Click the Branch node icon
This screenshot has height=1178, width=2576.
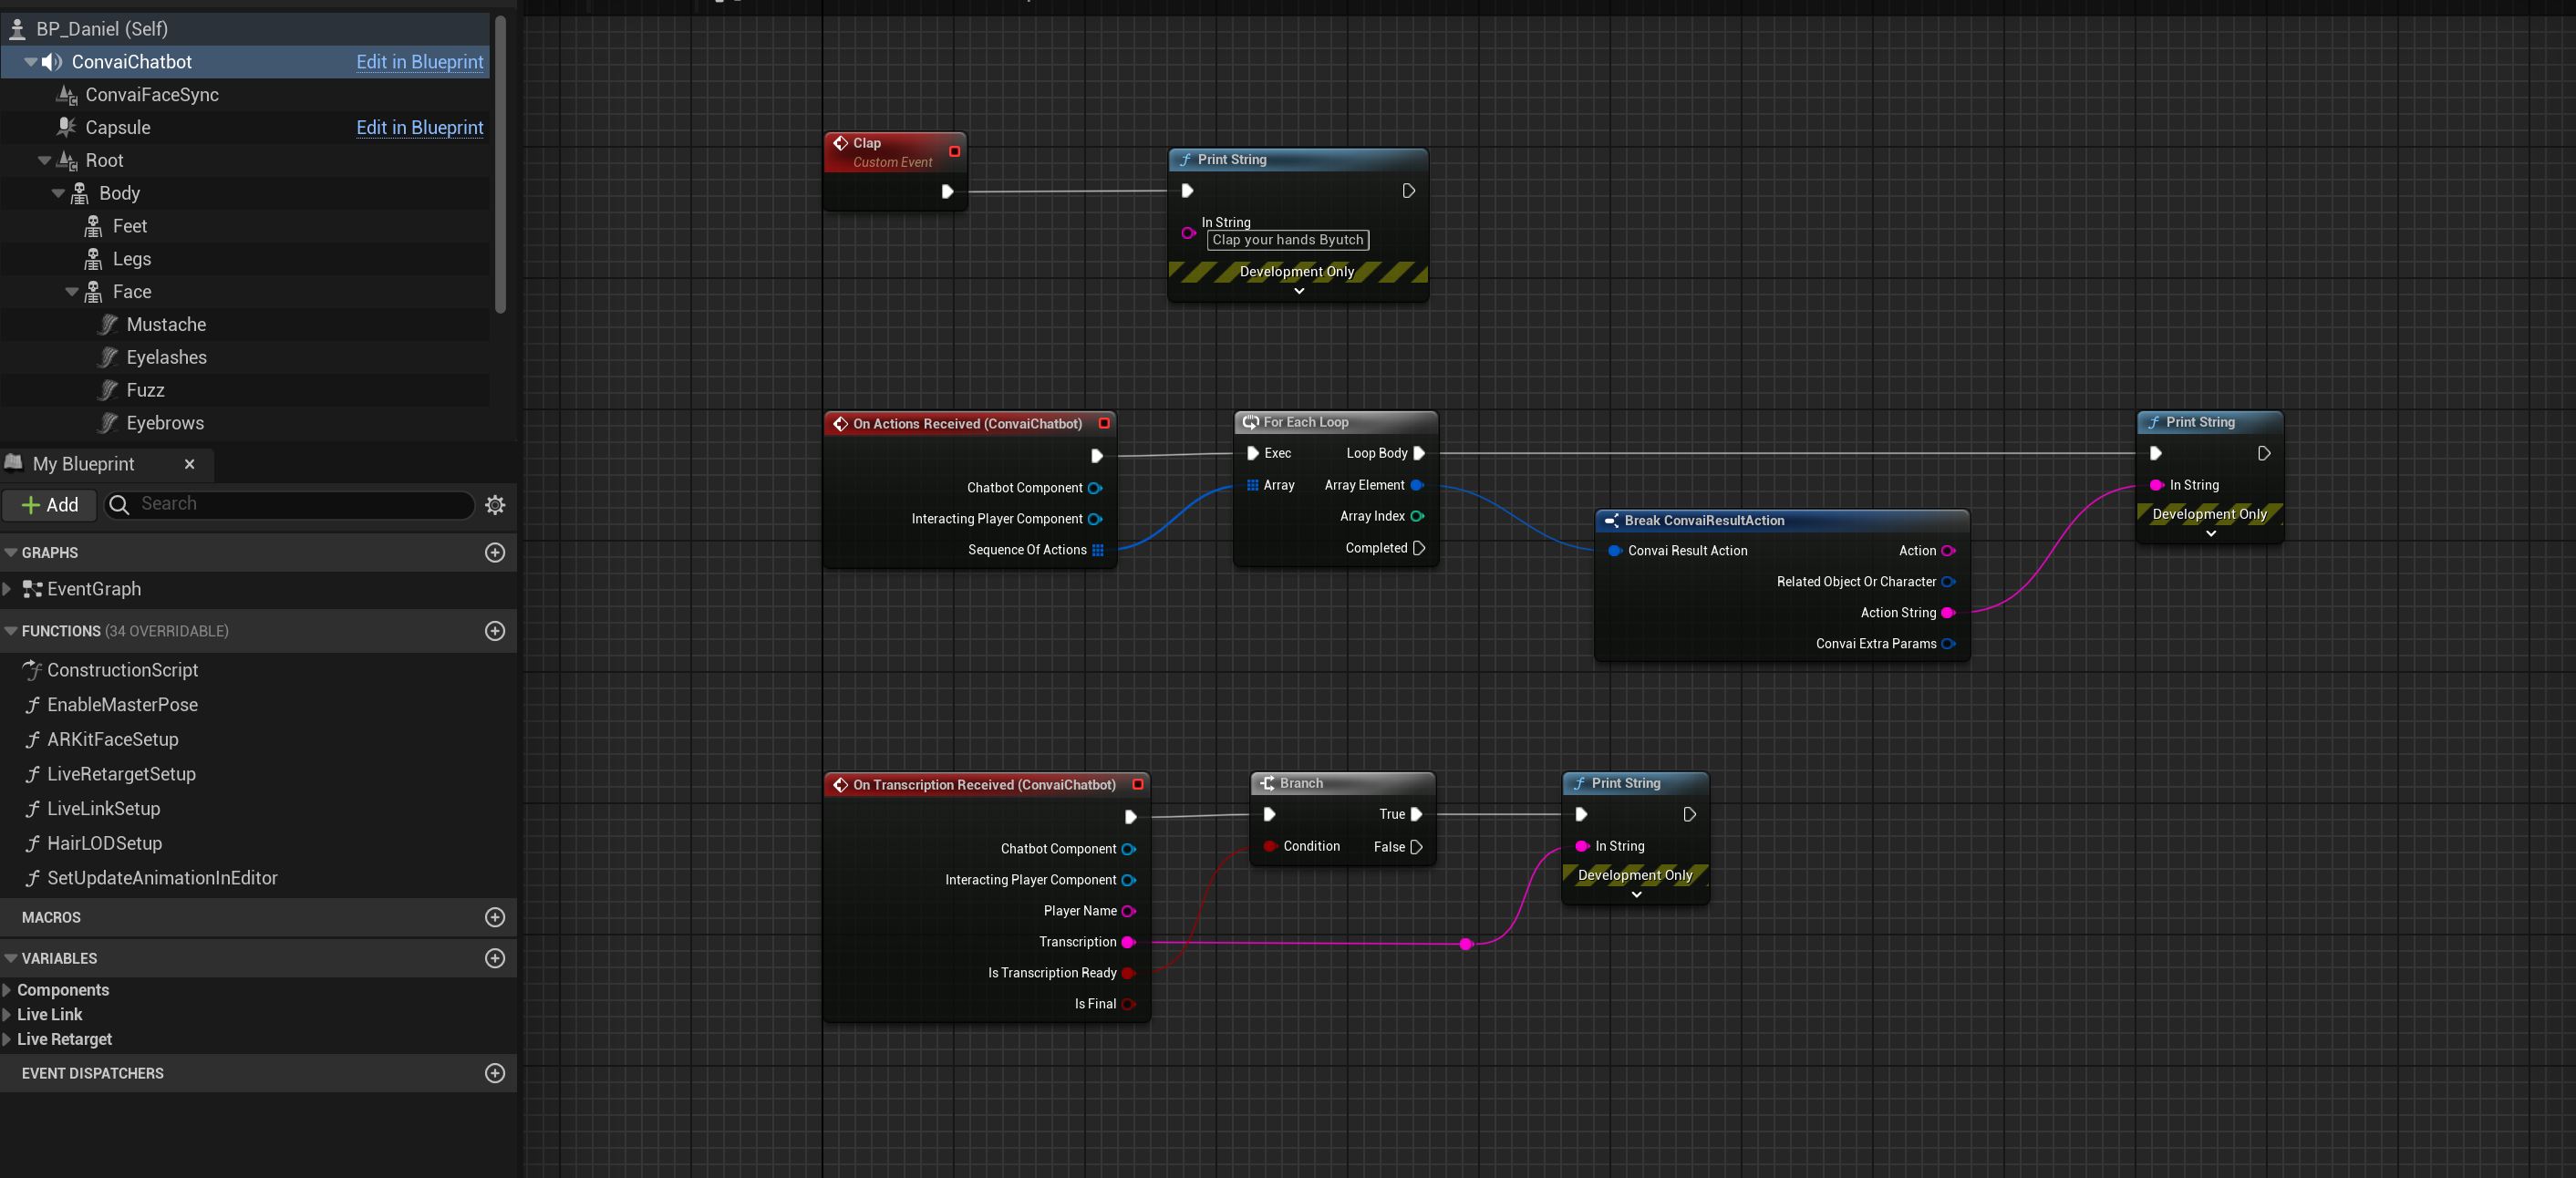pos(1267,783)
